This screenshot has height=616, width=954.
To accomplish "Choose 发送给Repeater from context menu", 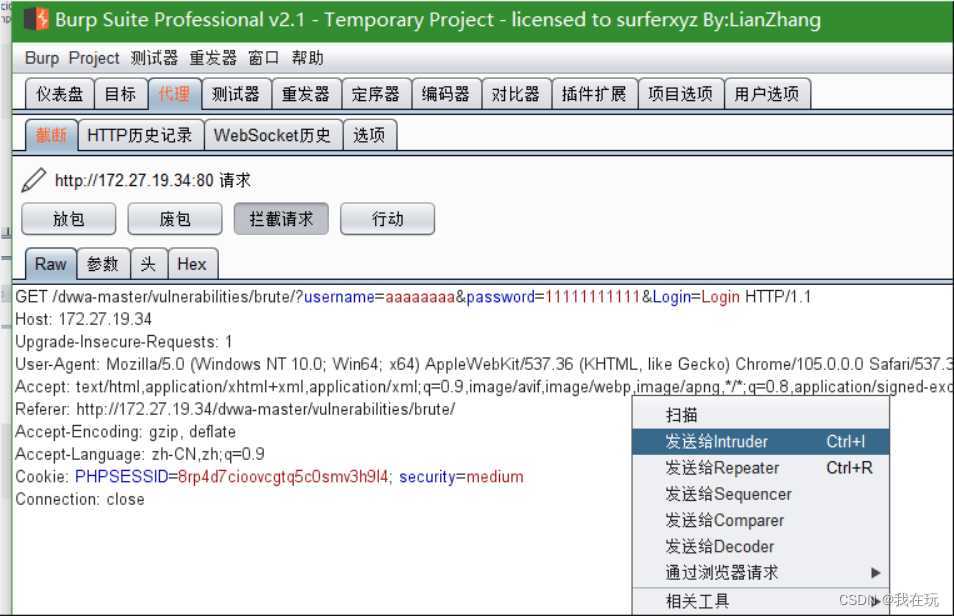I will click(x=761, y=467).
